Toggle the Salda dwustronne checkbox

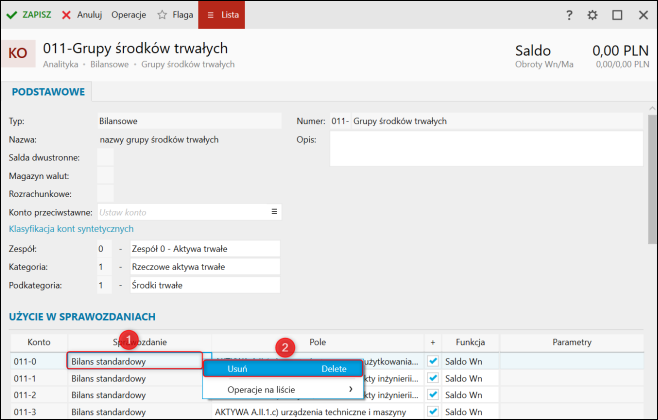click(105, 158)
